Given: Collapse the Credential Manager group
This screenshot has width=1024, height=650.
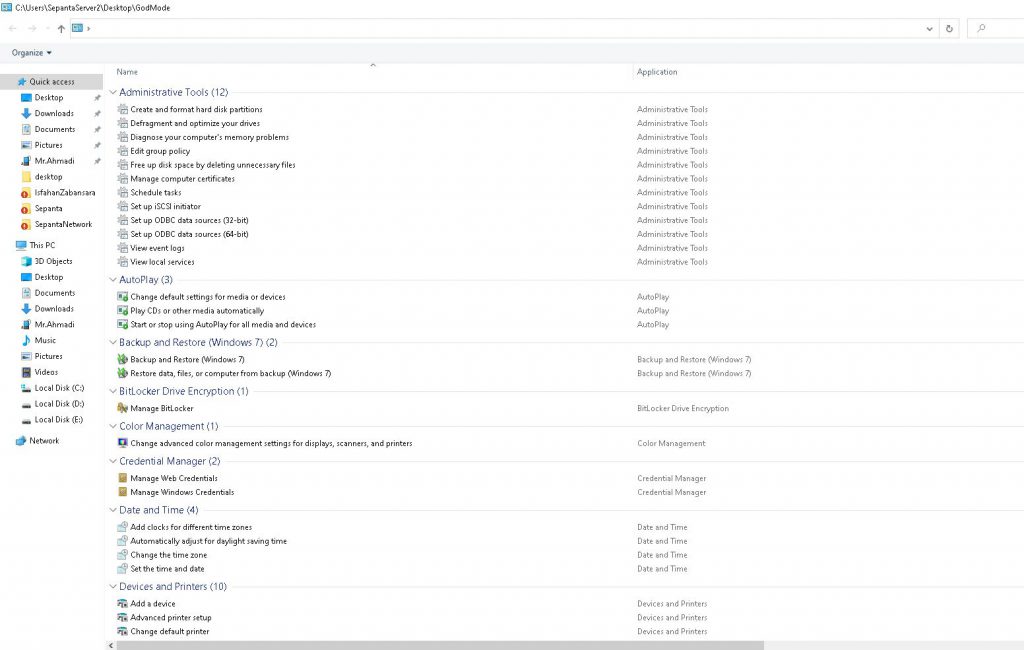Looking at the screenshot, I should 112,461.
